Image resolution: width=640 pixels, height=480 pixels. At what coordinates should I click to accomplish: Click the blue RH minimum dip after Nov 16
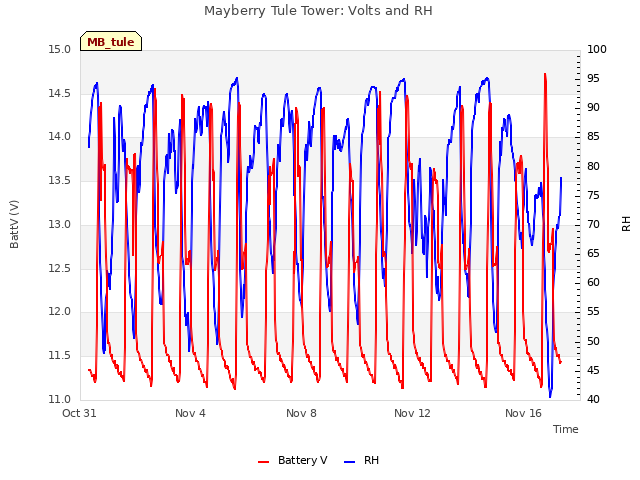click(x=550, y=395)
